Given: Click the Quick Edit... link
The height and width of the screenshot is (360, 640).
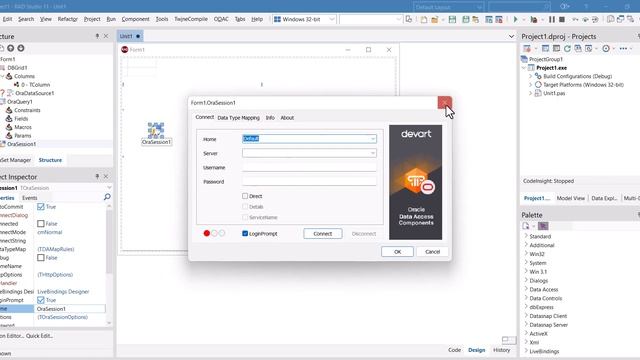Looking at the screenshot, I should click(39, 336).
